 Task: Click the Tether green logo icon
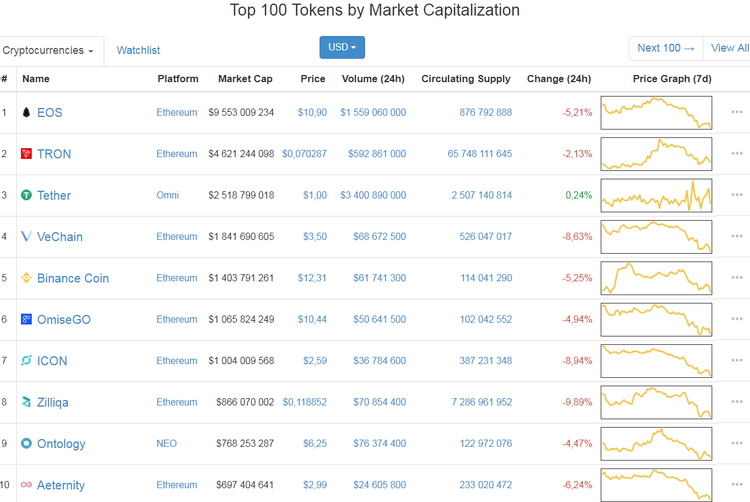click(x=26, y=195)
